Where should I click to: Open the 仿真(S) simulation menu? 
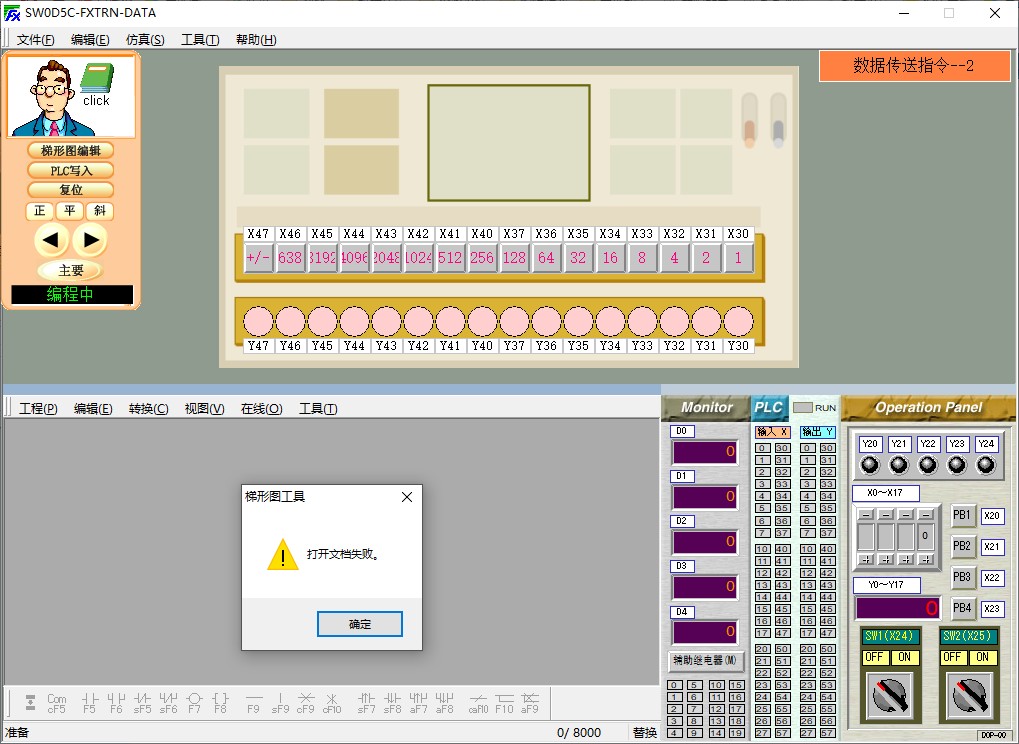click(145, 40)
